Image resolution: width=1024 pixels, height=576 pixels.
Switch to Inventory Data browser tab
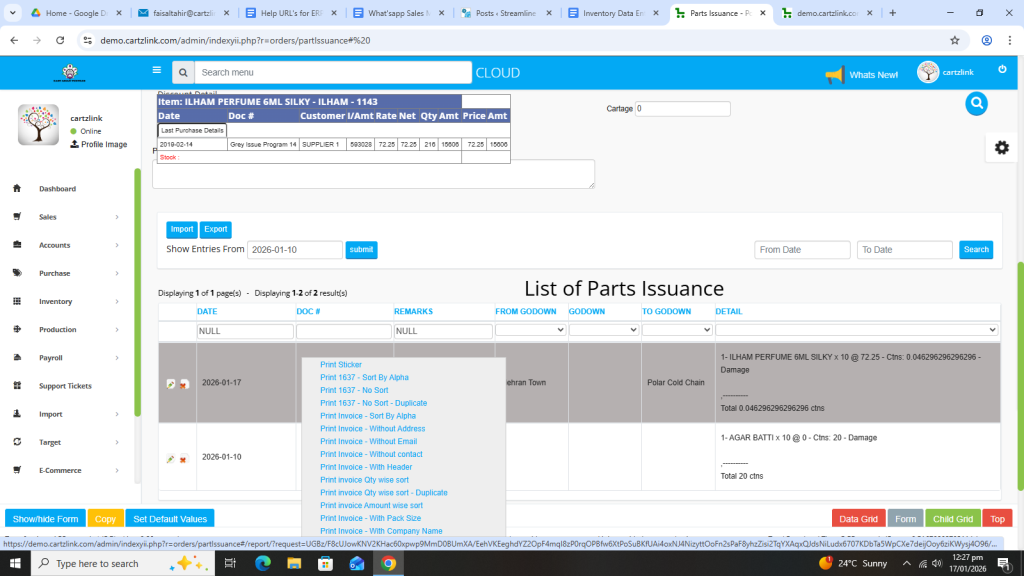point(612,13)
